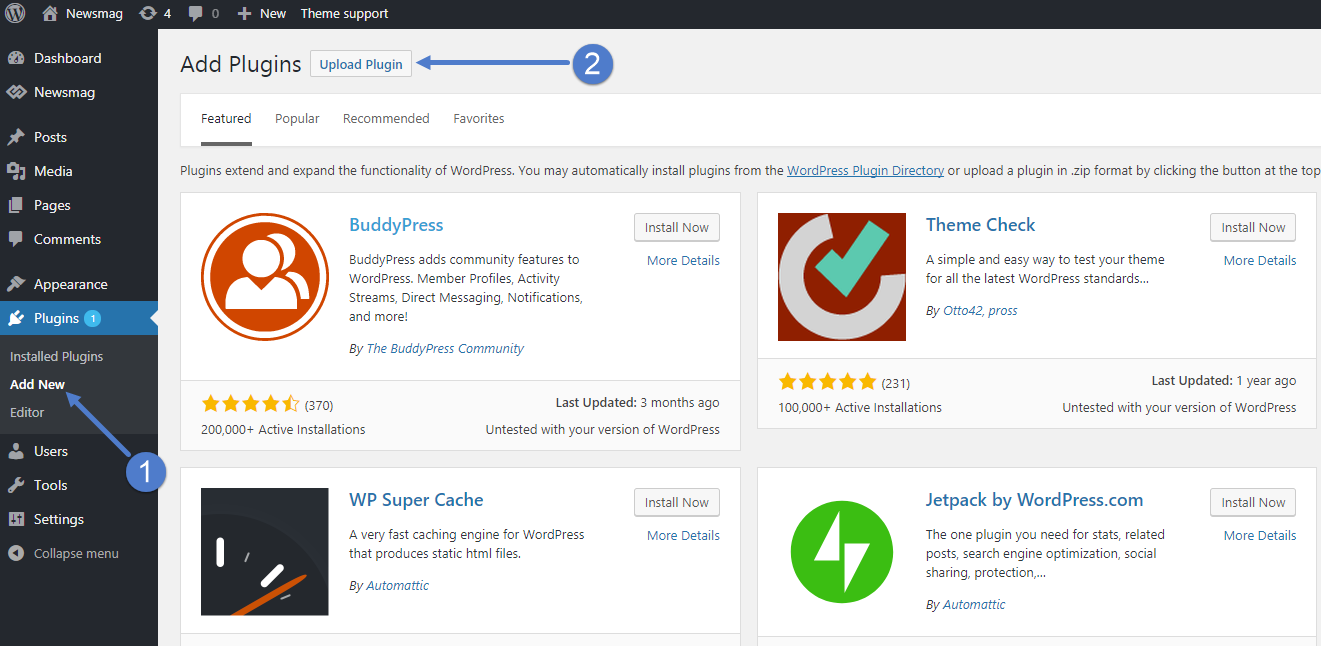Screen dimensions: 1321x646
Task: Open the Theme support admin bar item
Action: [x=344, y=13]
